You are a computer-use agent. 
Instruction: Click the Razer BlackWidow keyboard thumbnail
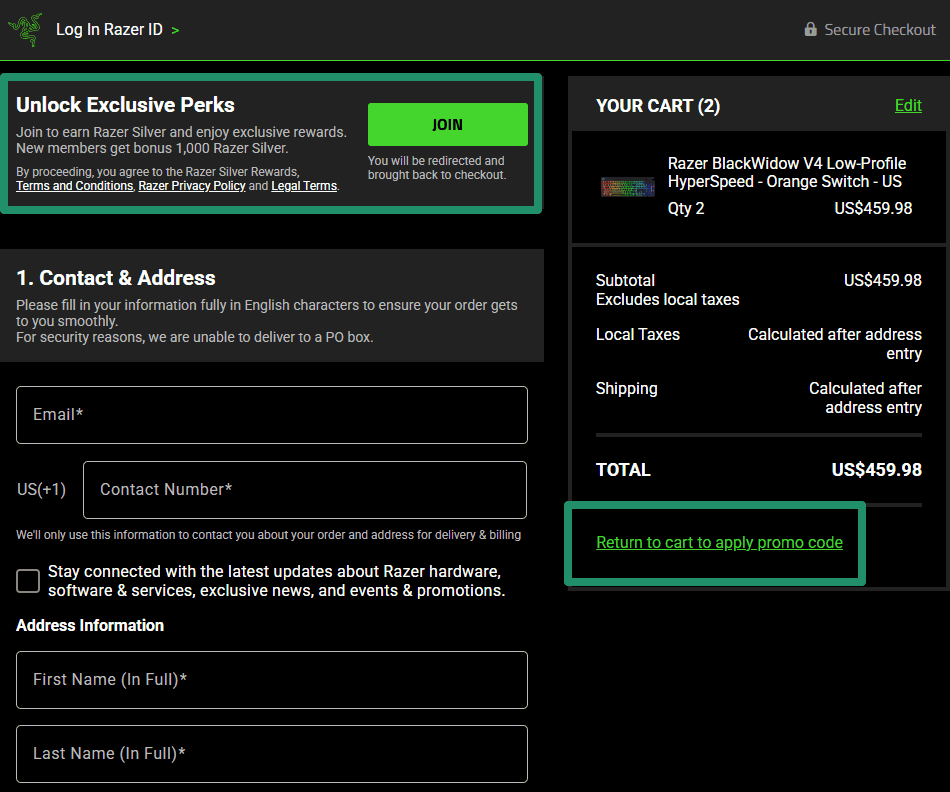[x=627, y=187]
